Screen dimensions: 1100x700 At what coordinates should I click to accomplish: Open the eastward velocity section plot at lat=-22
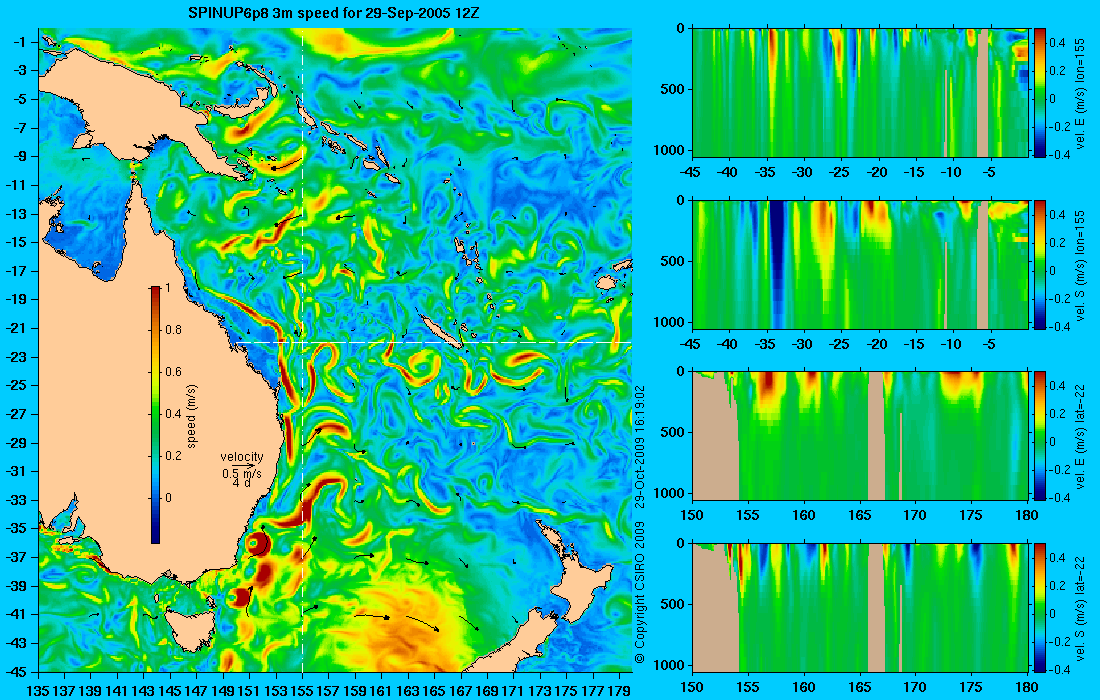(861, 436)
